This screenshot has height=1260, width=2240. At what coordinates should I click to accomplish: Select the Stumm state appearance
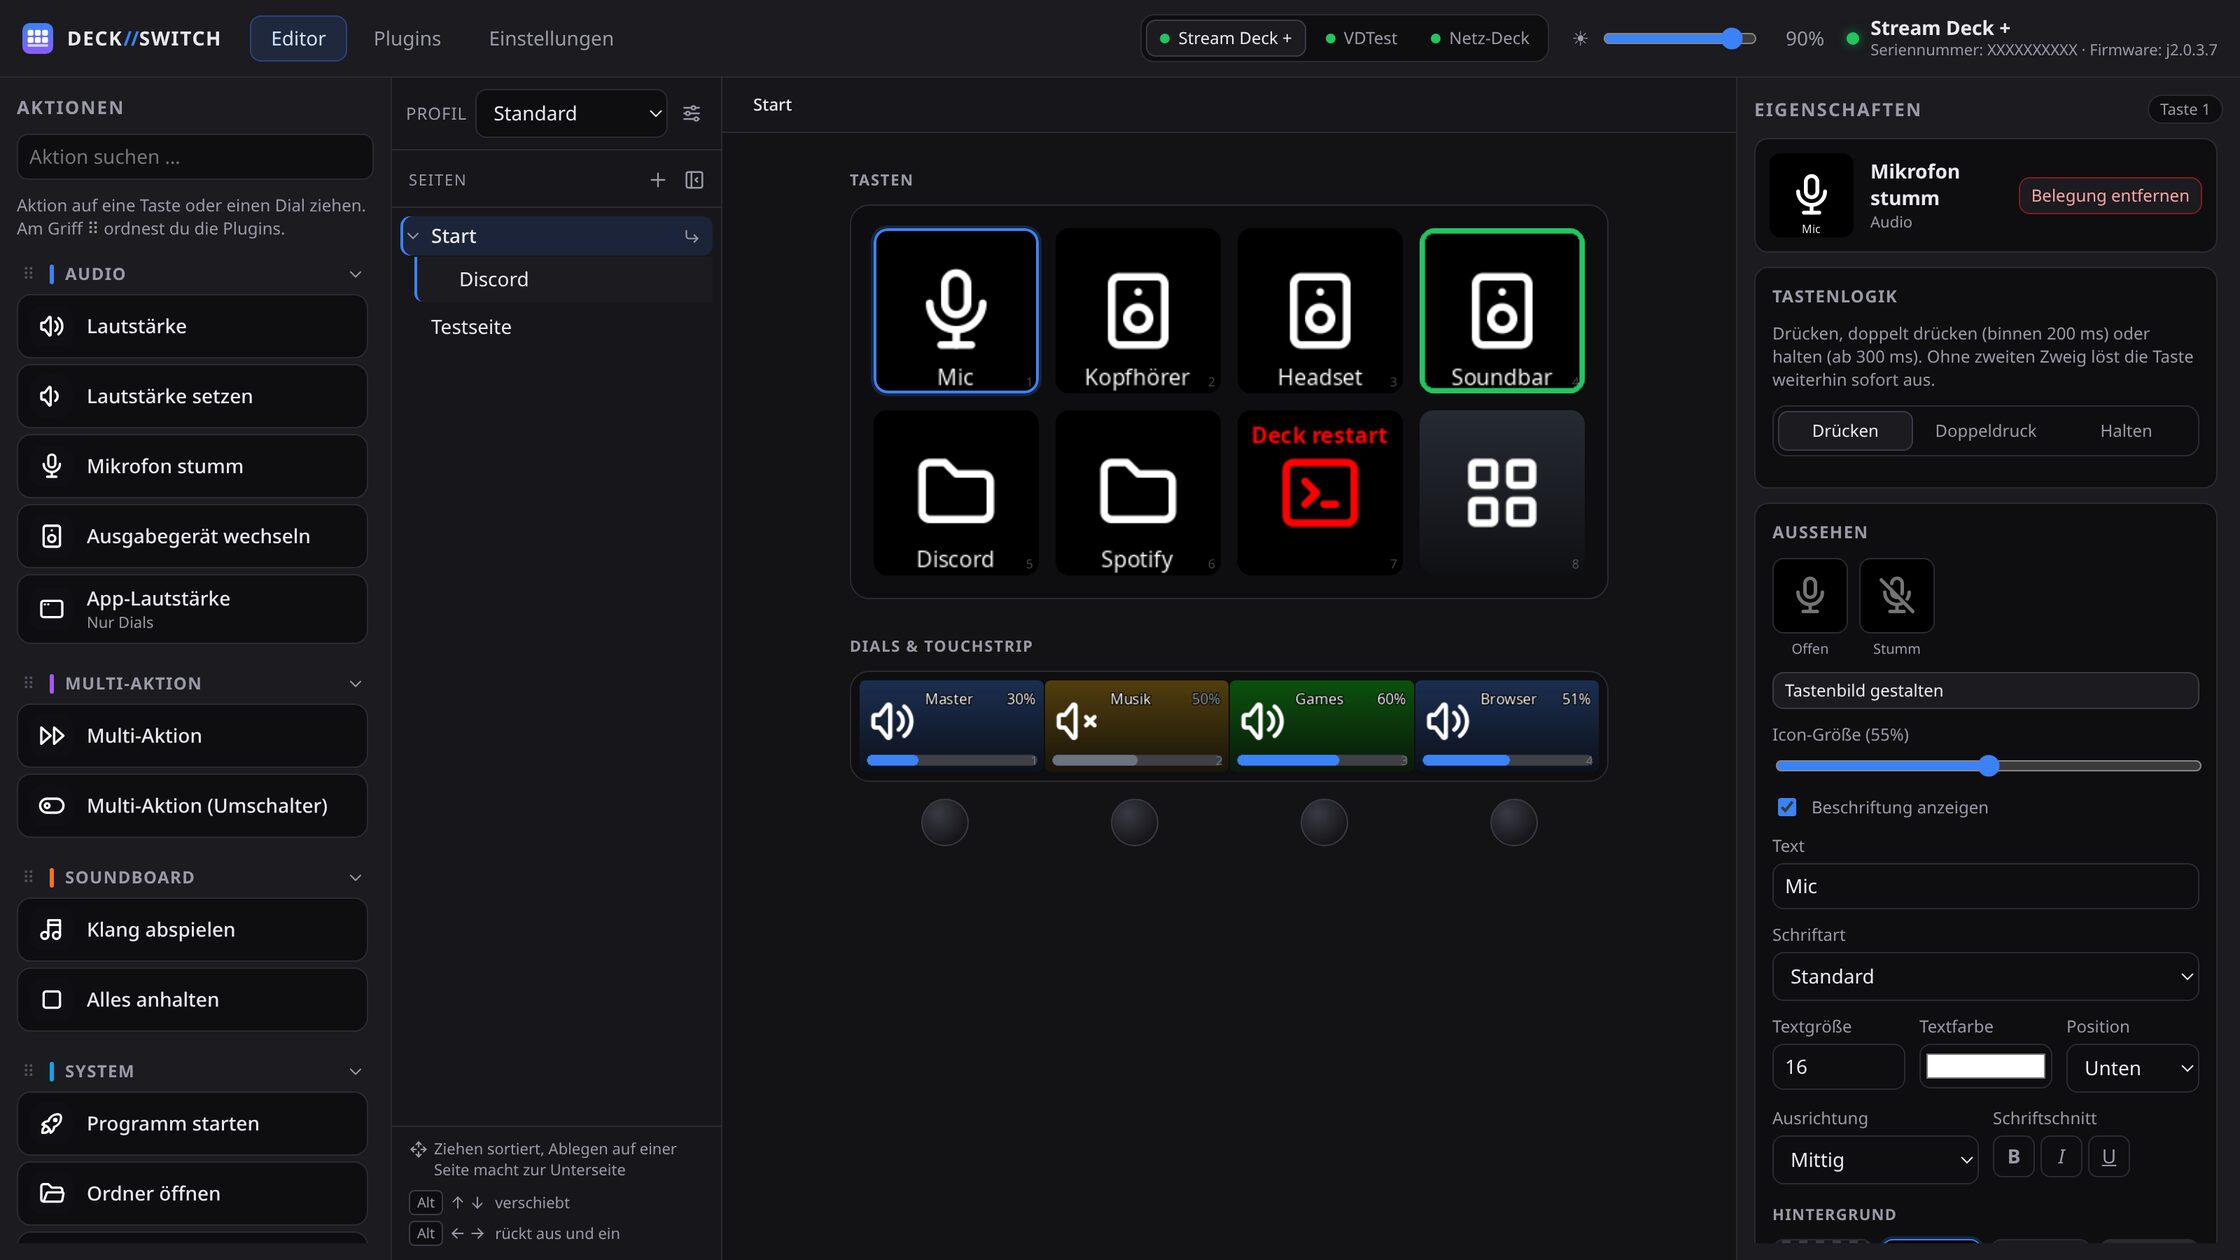click(1896, 596)
